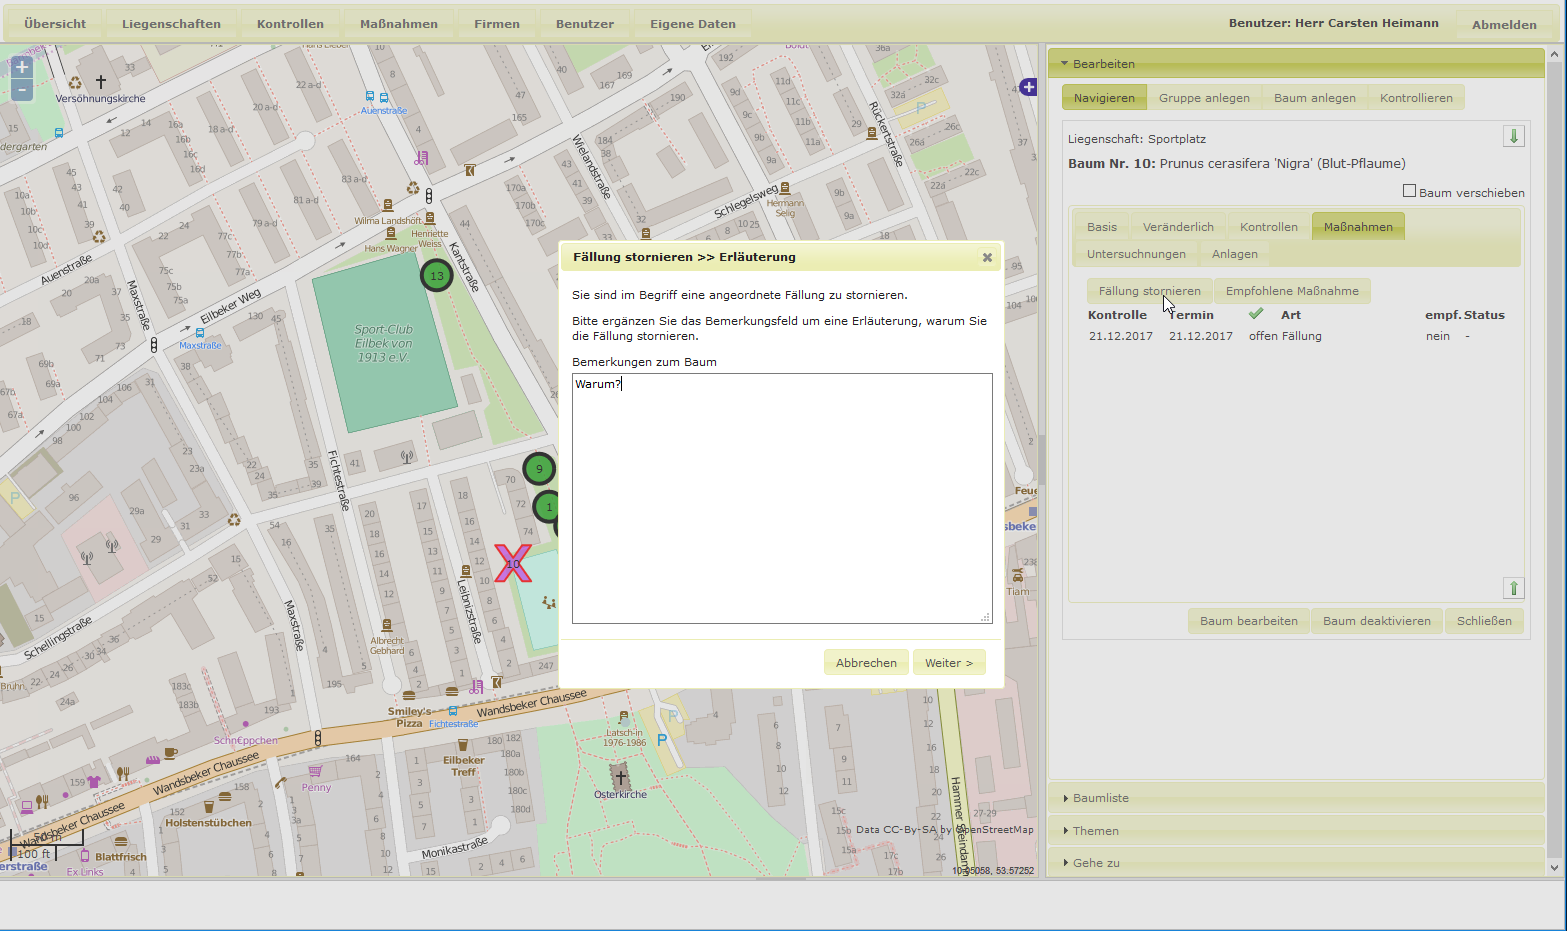Open the map layer switcher blue plus icon
Image resolution: width=1567 pixels, height=931 pixels.
(x=1028, y=88)
